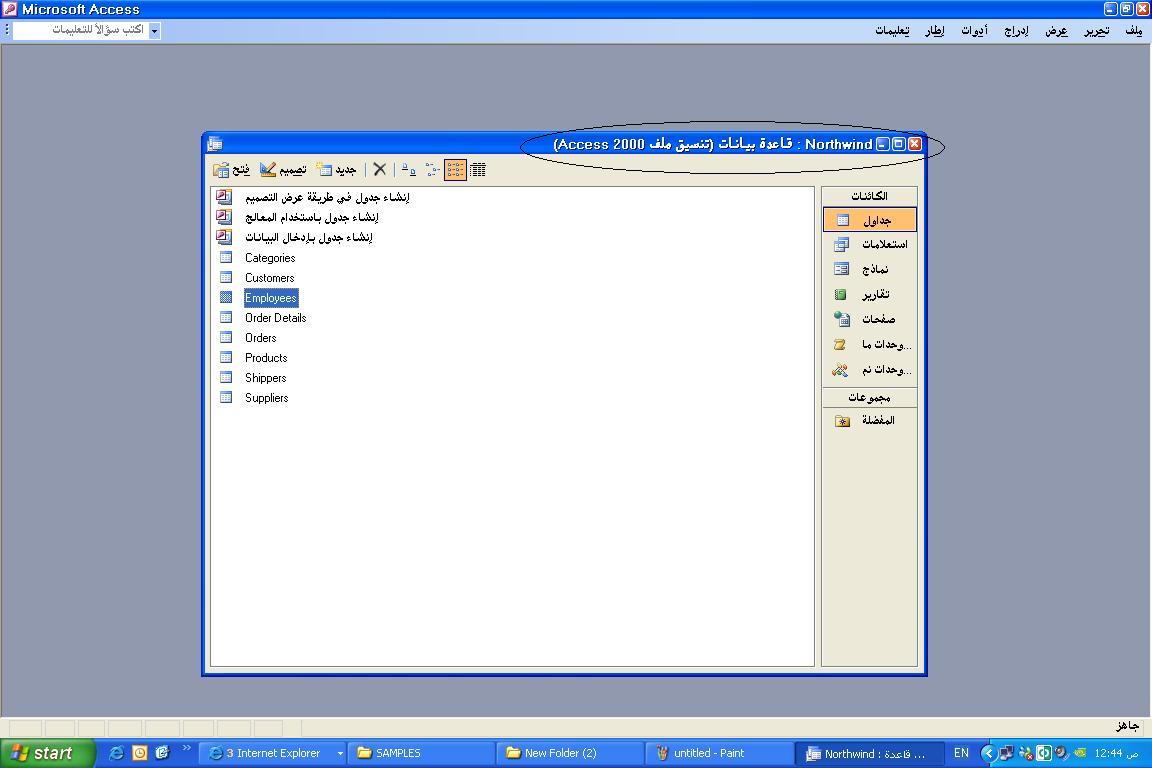1152x768 pixels.
Task: Click the Orders table icon
Action: 226,337
